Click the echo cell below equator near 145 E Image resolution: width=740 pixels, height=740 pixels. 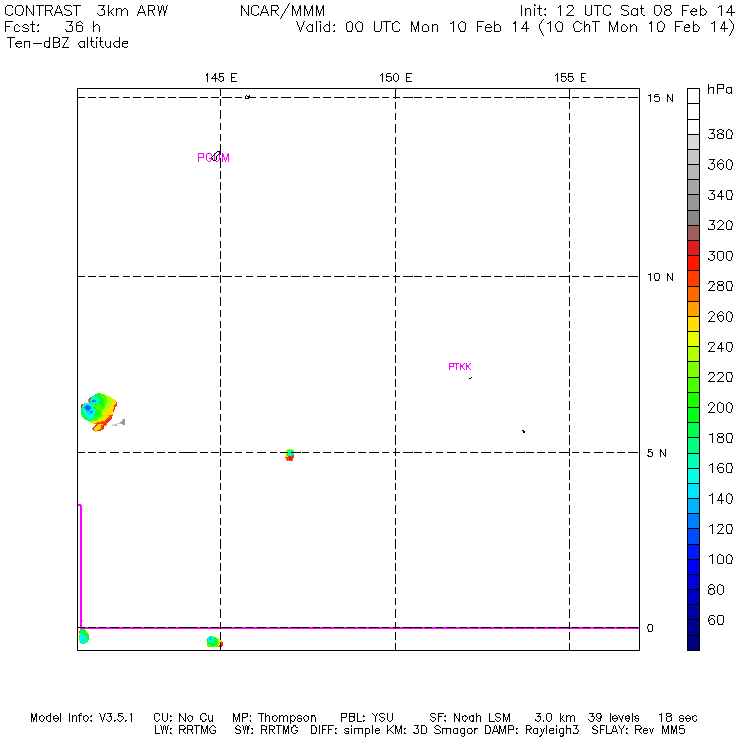214,642
